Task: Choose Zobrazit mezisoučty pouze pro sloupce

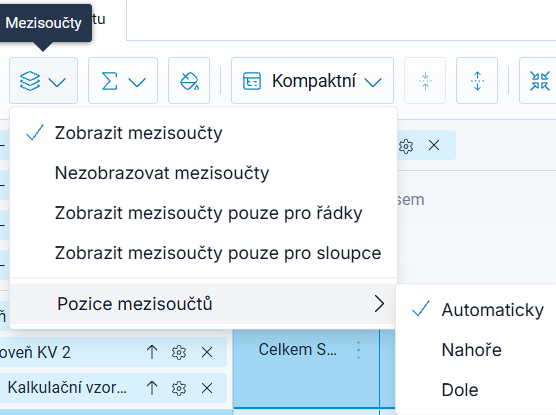Action: coord(203,253)
